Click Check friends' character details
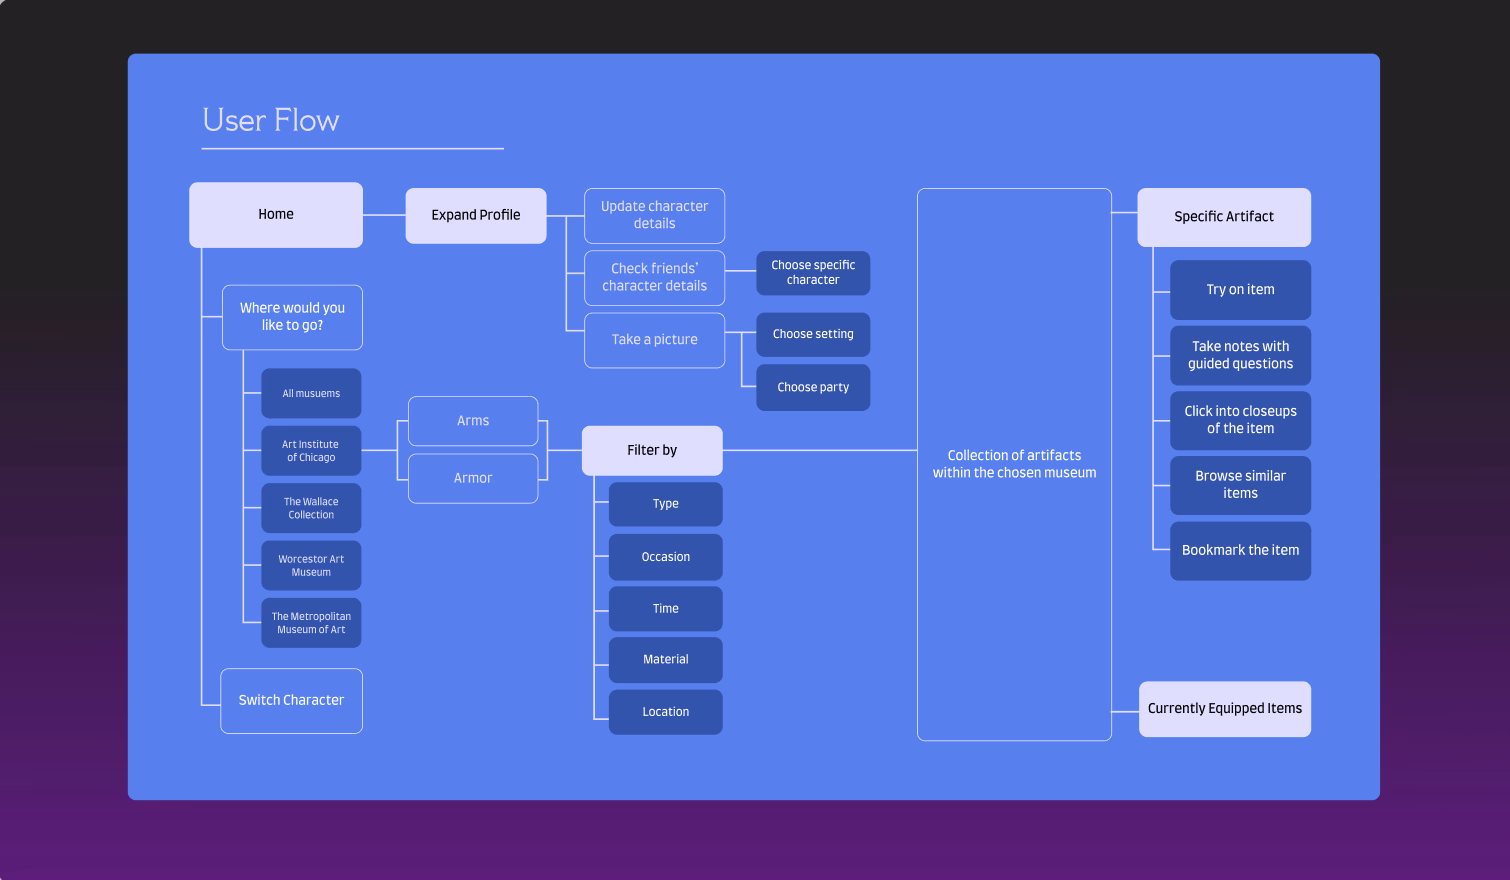The image size is (1510, 880). 654,278
